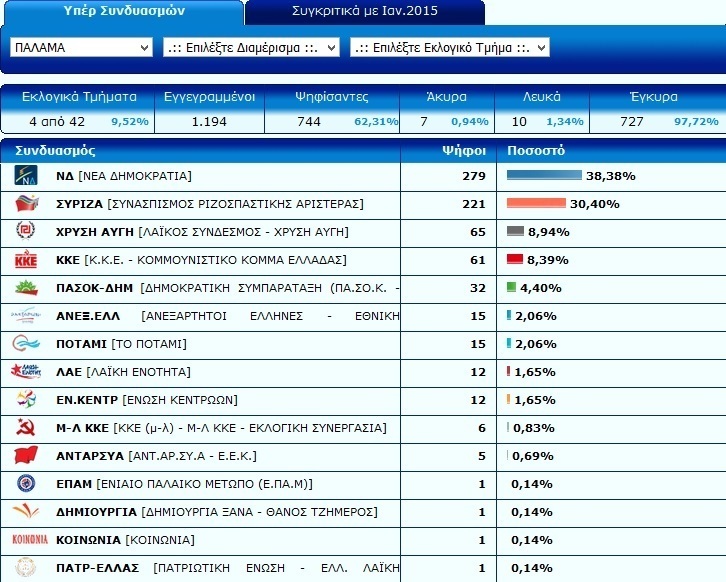Click the ΝΔ blue percentage bar

[544, 175]
